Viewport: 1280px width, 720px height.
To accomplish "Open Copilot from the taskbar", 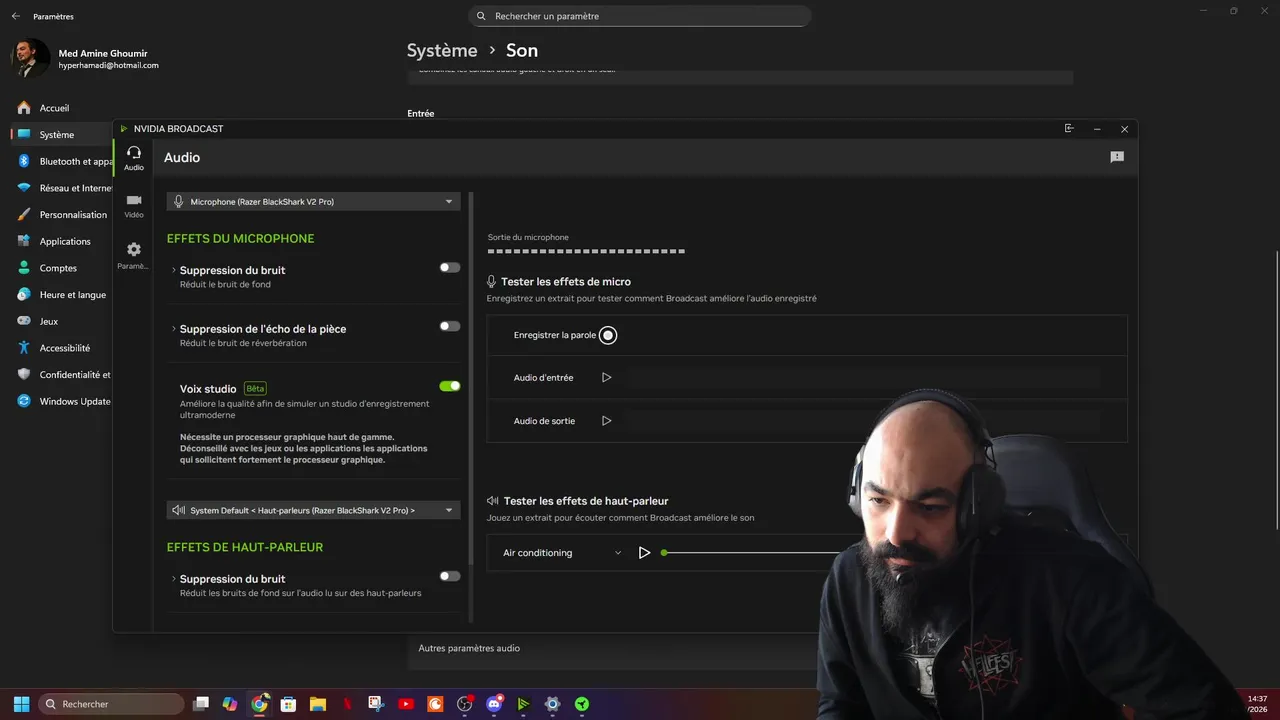I will tap(230, 704).
